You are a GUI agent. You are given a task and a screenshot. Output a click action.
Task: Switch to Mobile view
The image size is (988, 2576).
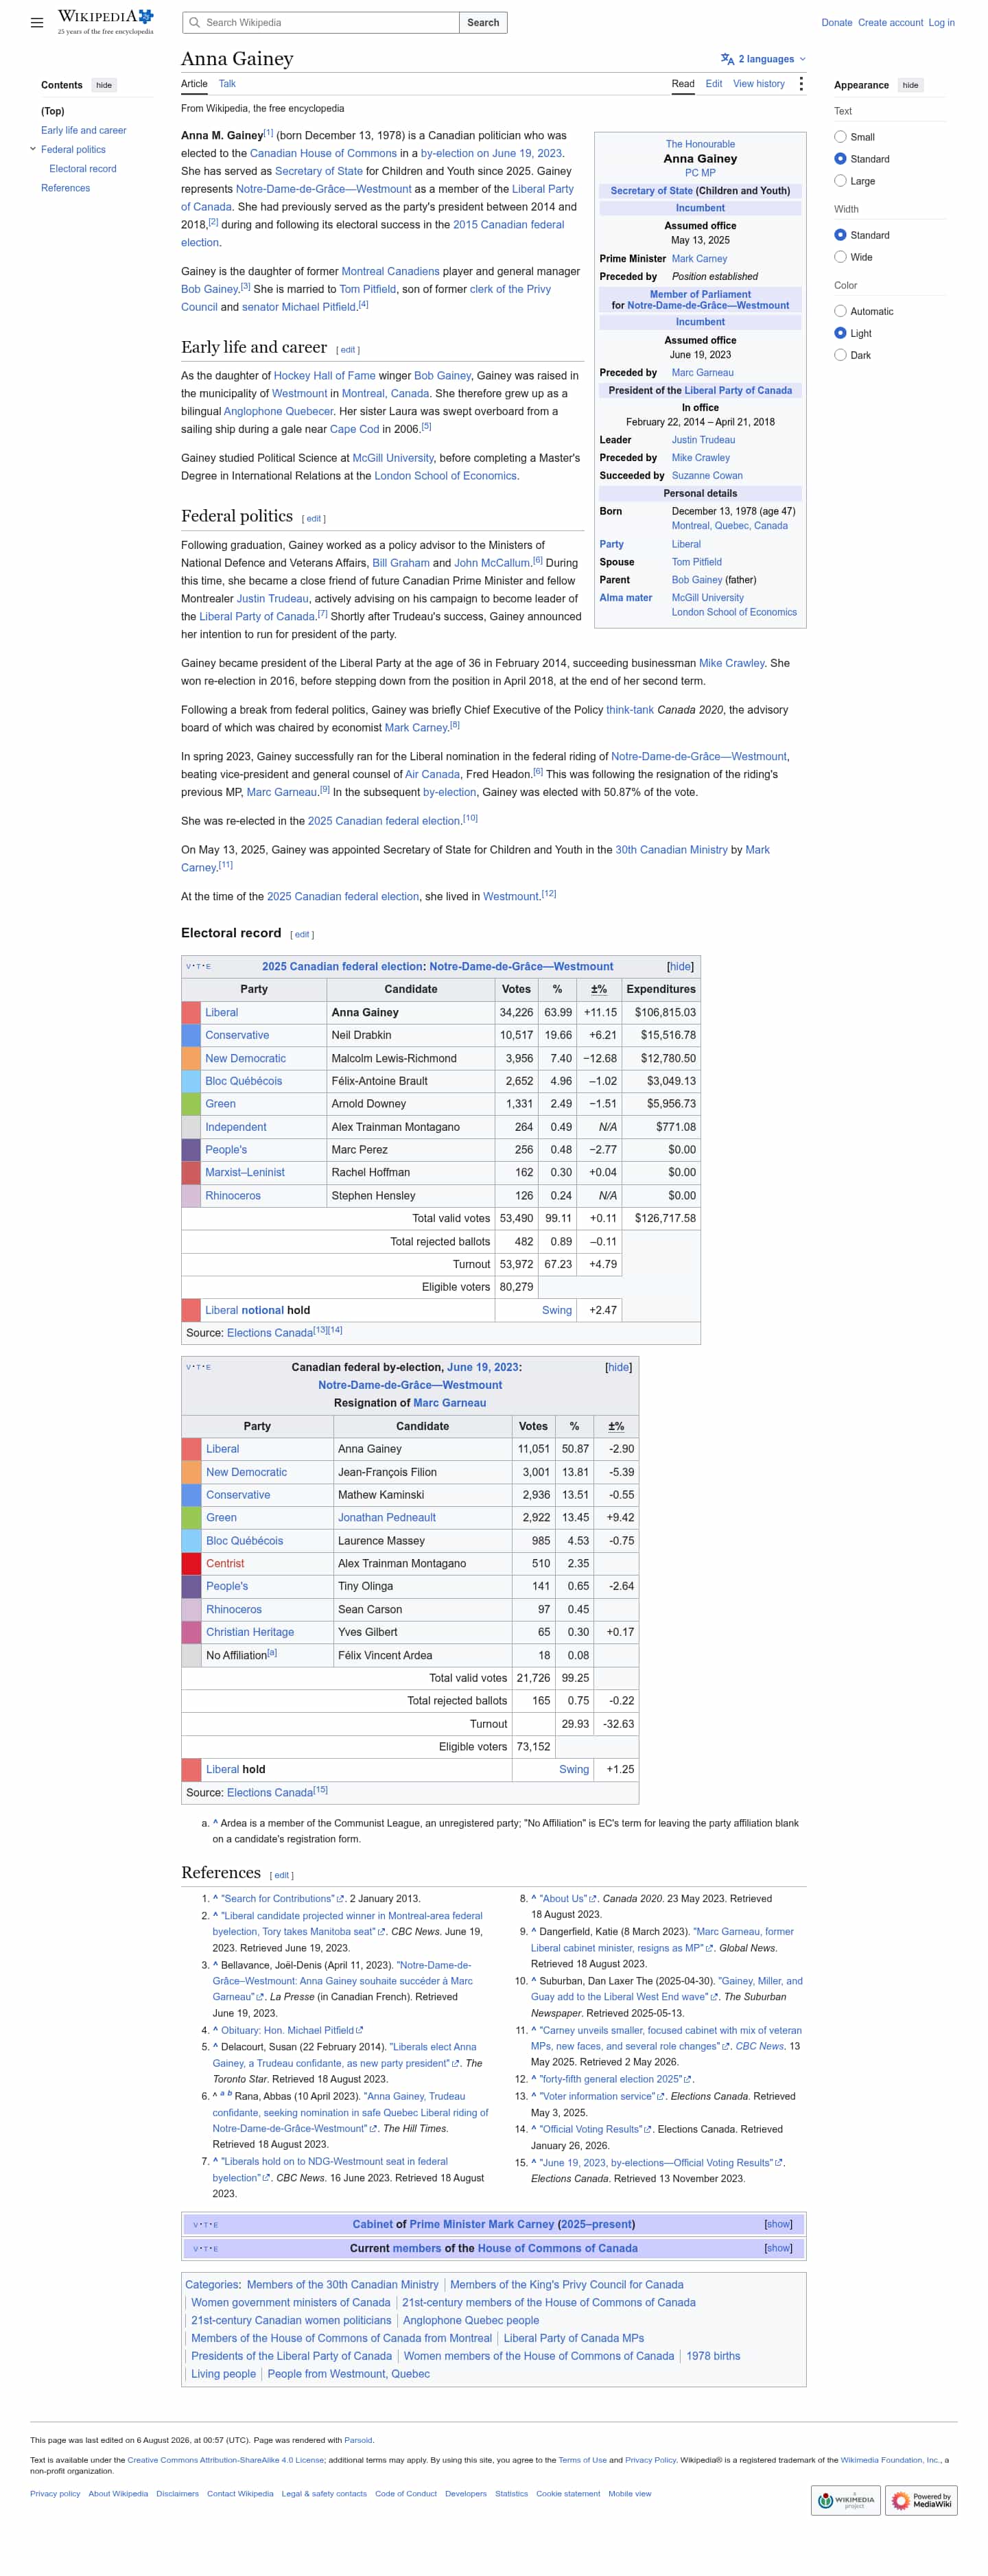pos(630,2494)
